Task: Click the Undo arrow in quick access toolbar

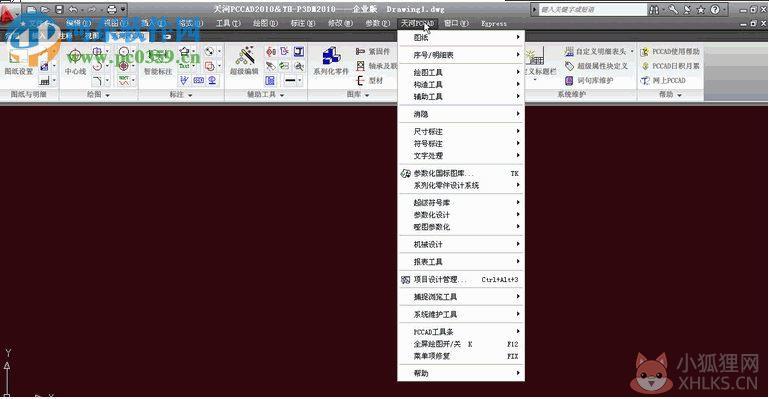Action: pyautogui.click(x=73, y=9)
